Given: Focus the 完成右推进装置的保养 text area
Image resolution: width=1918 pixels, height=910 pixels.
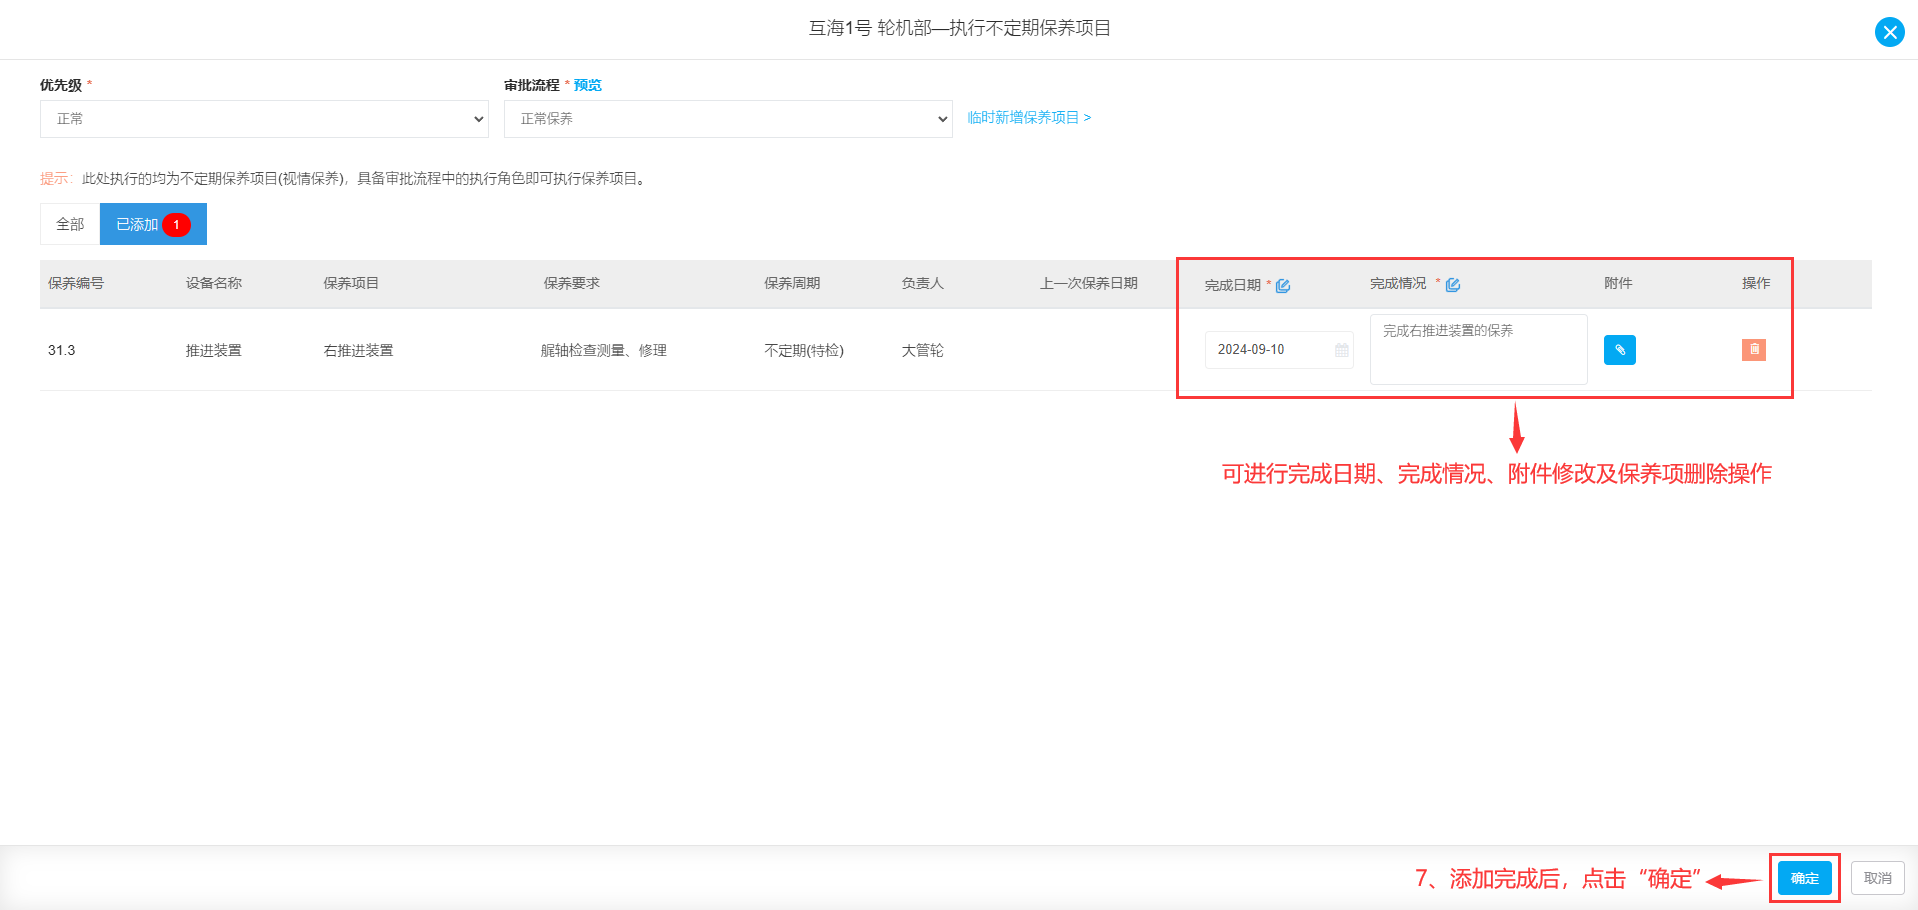Looking at the screenshot, I should click(x=1479, y=349).
